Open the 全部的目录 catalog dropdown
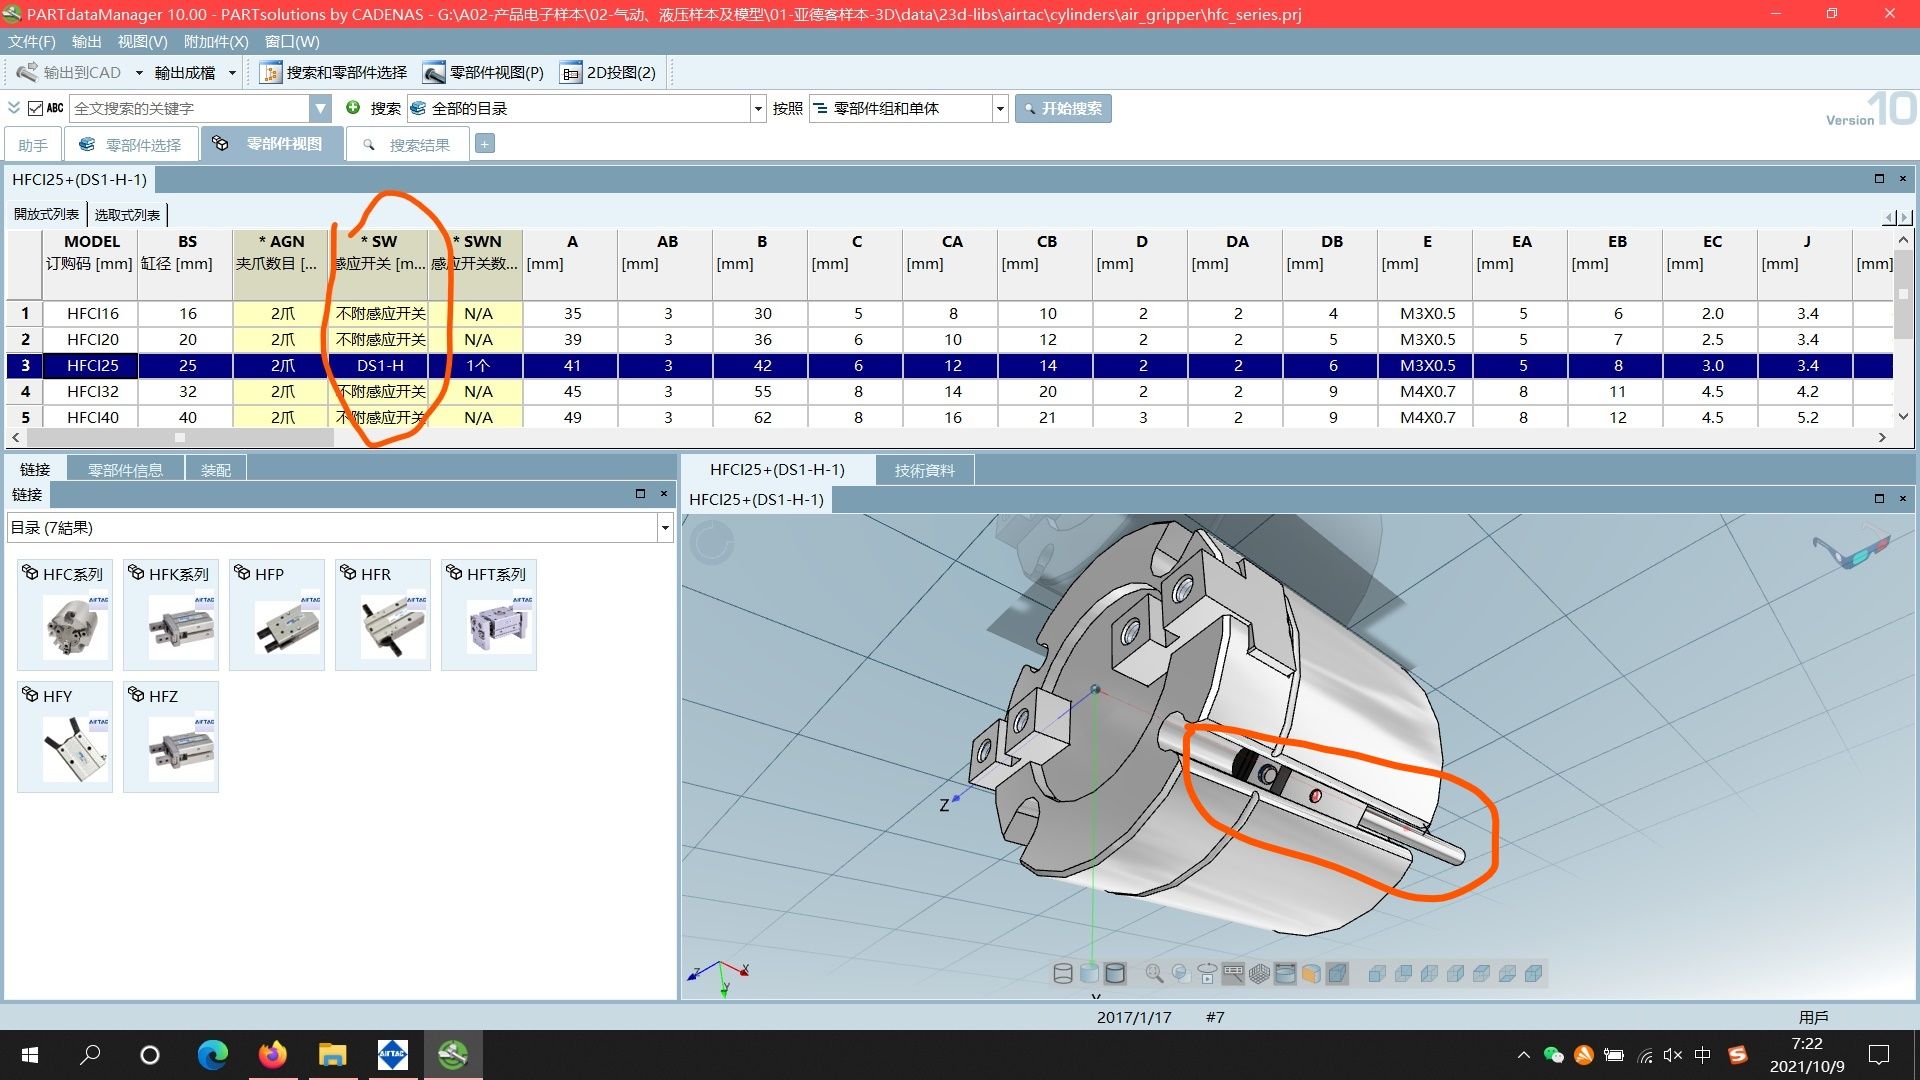The width and height of the screenshot is (1920, 1080). 758,108
